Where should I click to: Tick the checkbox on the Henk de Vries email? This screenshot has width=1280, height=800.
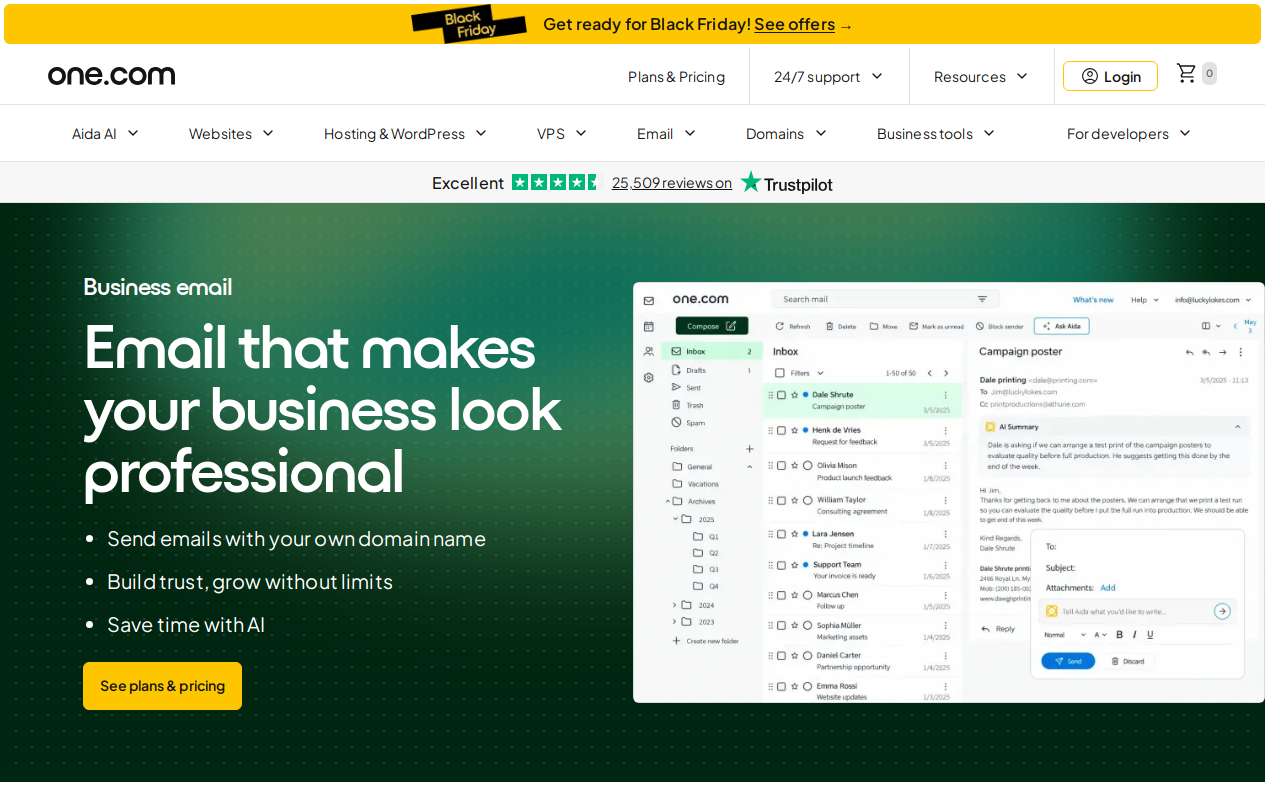pos(782,430)
